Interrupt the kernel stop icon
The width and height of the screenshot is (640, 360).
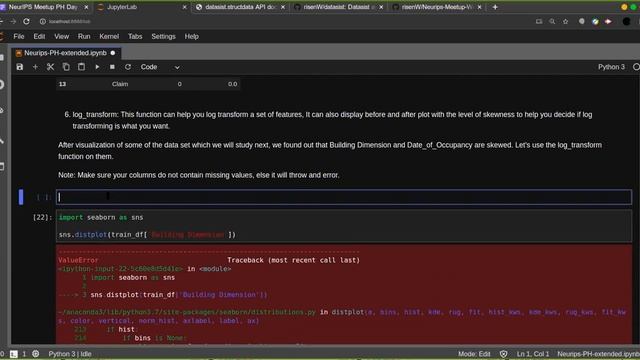coord(112,67)
